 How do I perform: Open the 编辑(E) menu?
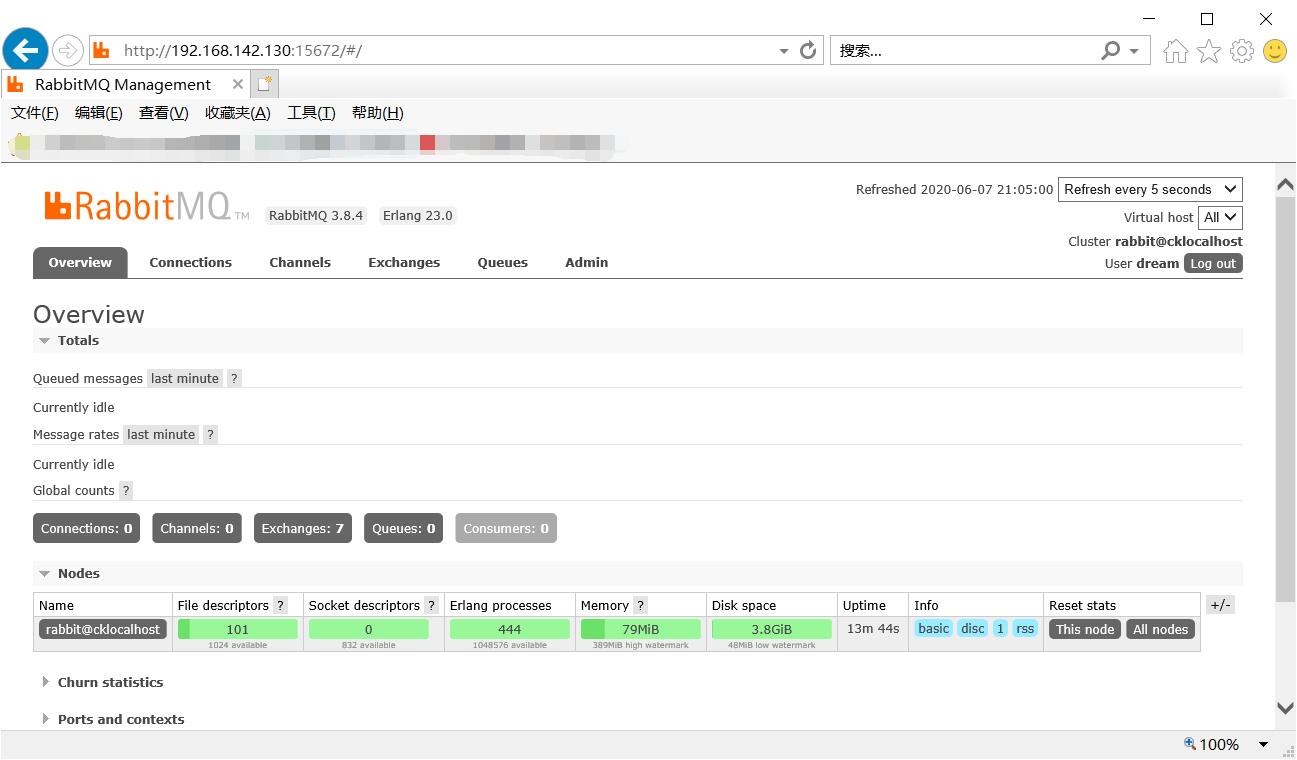pyautogui.click(x=99, y=113)
